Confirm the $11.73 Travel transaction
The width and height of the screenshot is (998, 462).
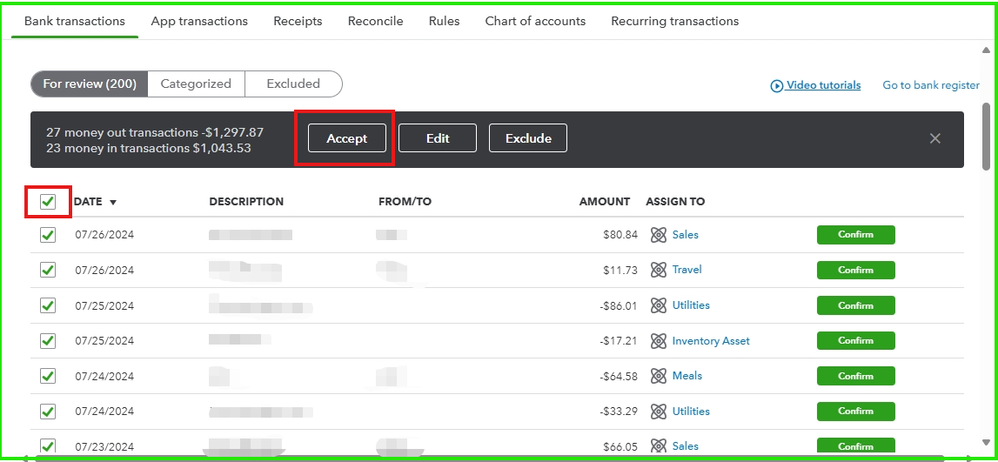coord(856,270)
